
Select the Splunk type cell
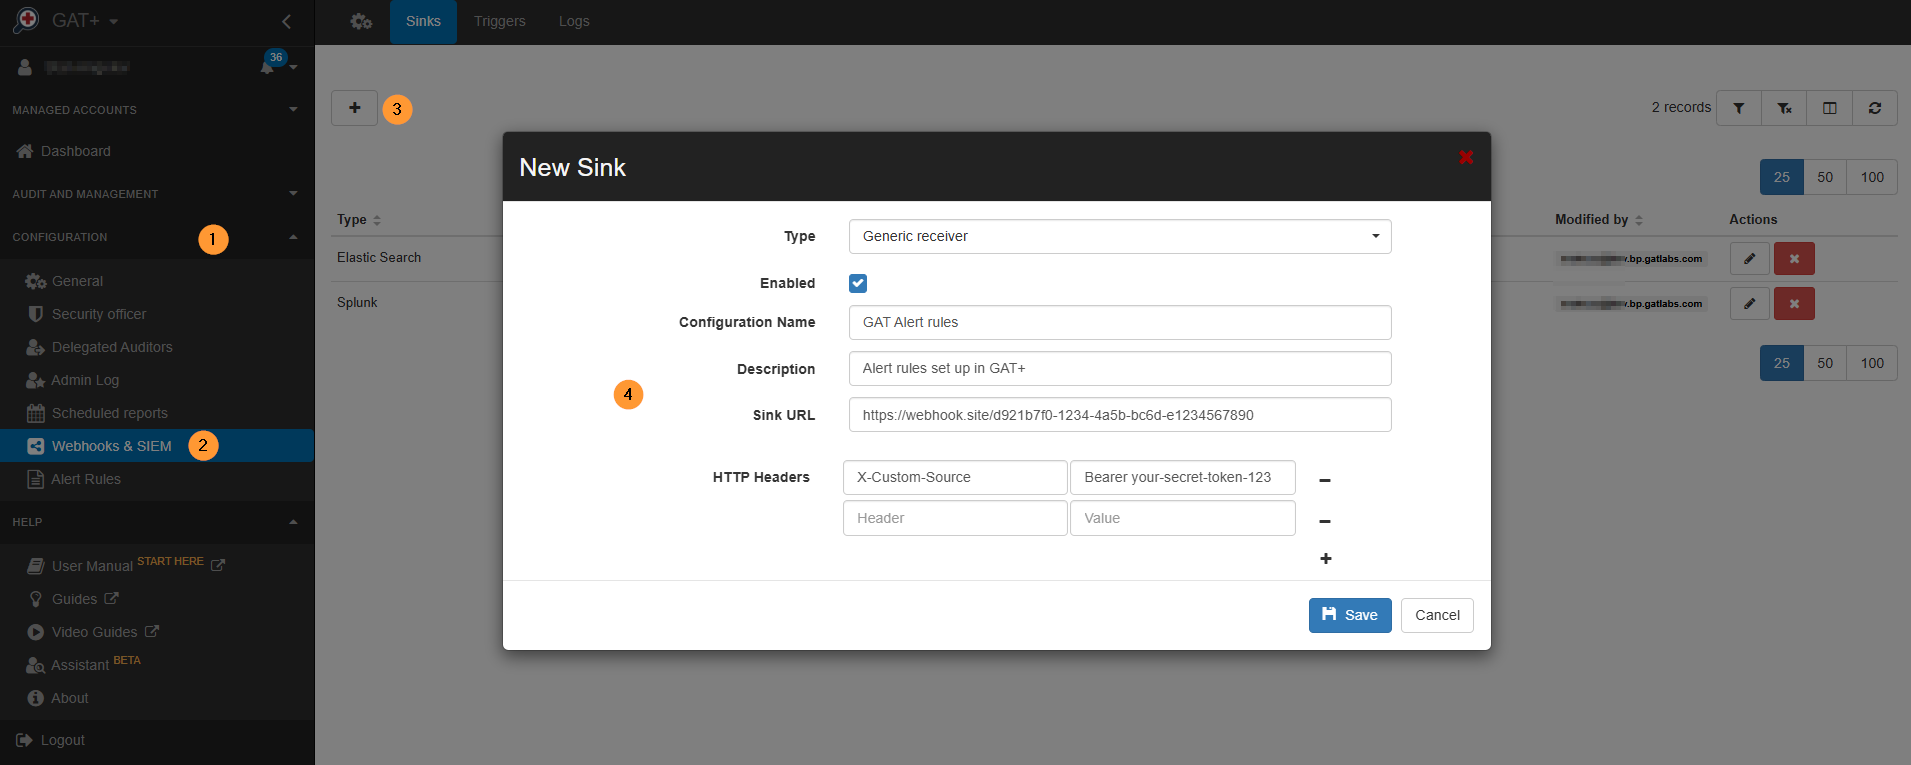[357, 302]
